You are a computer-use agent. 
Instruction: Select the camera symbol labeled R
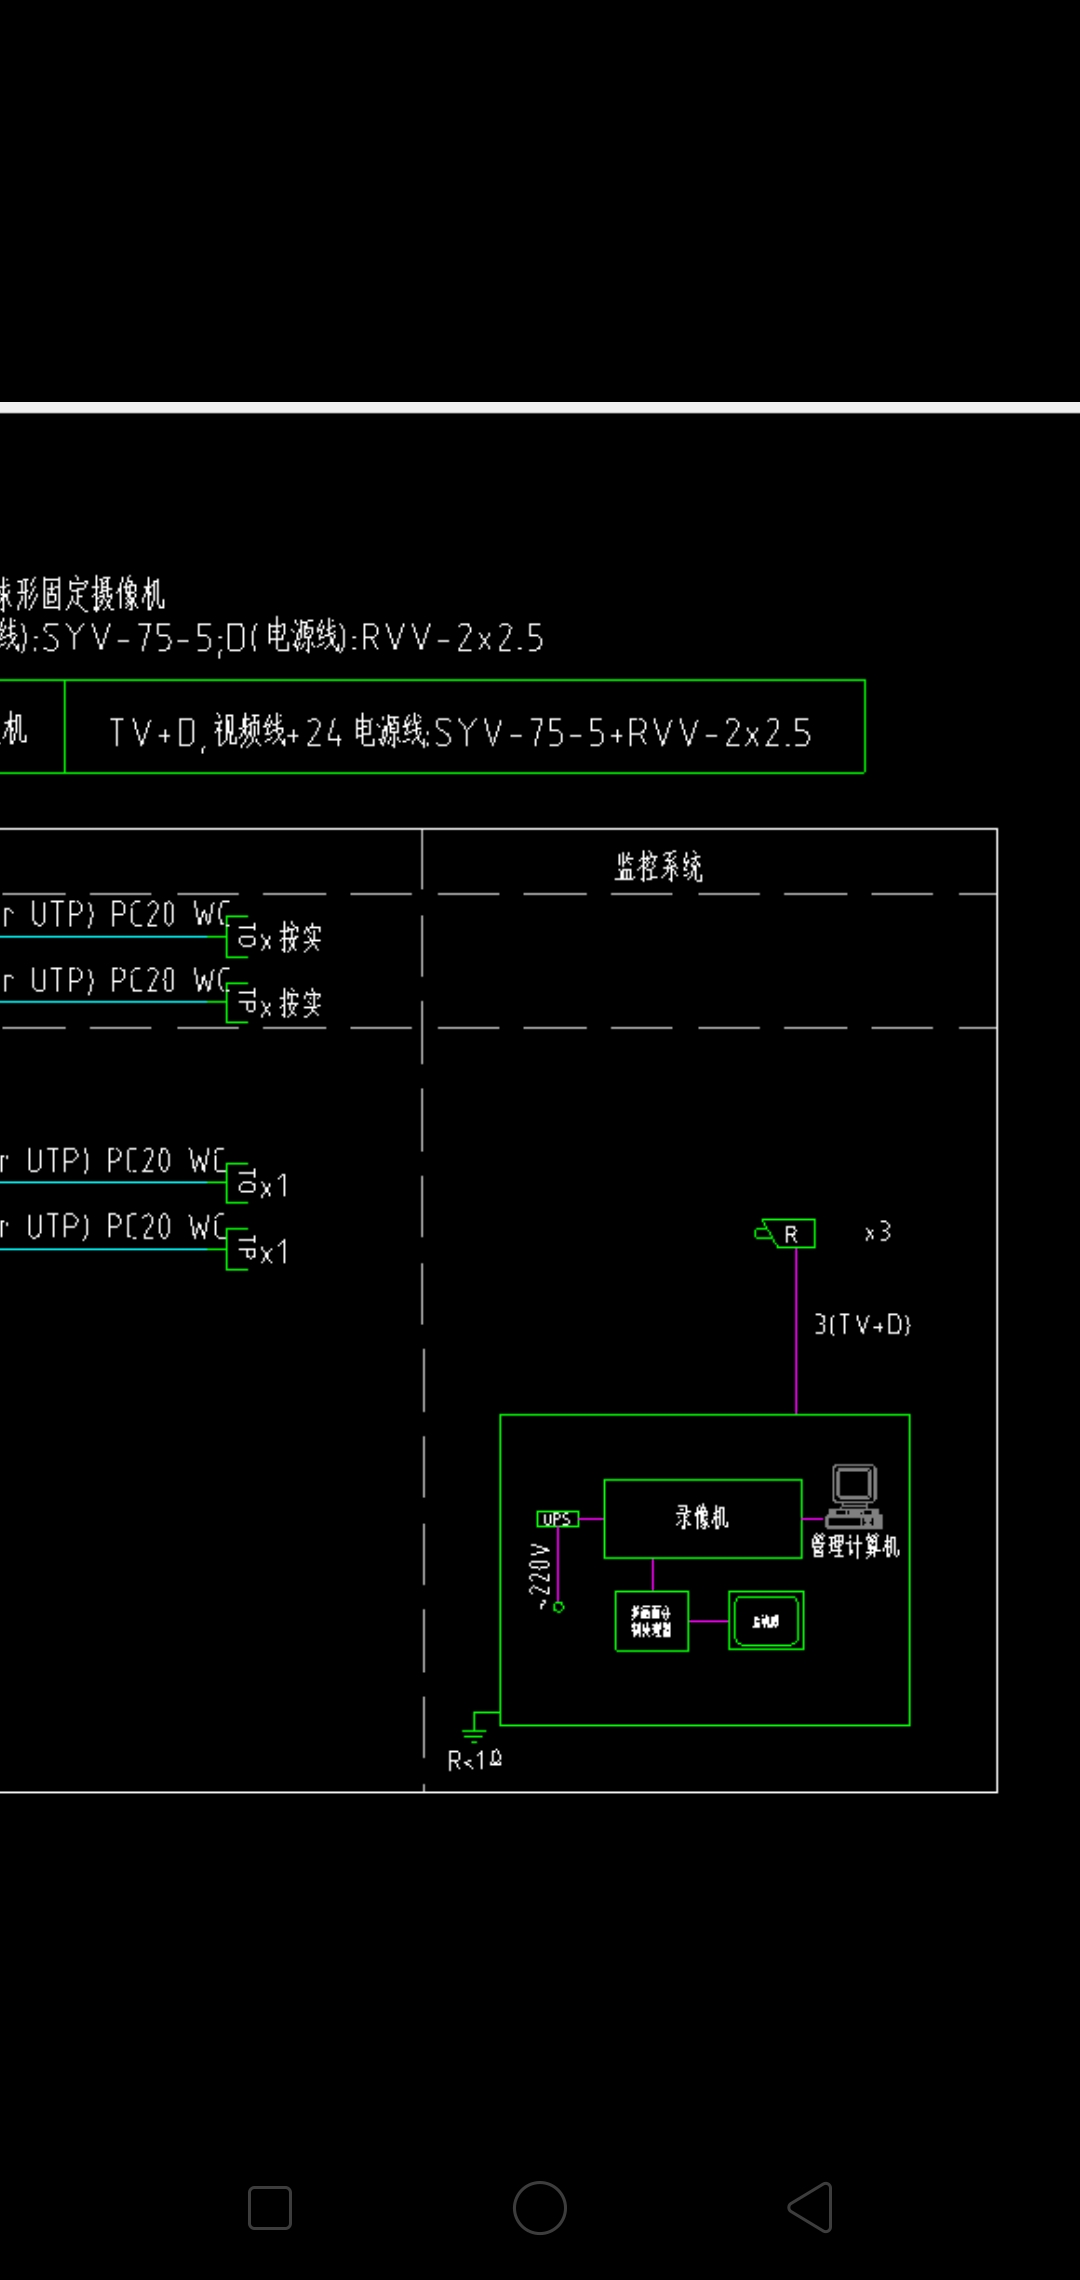[785, 1233]
